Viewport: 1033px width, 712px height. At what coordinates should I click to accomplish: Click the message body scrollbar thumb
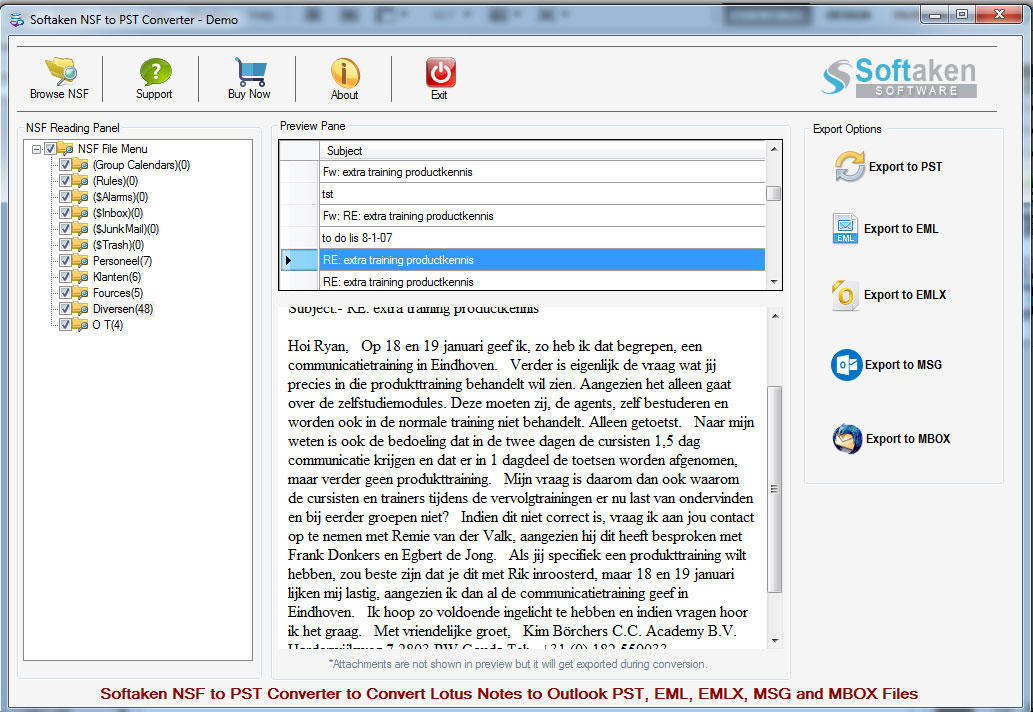pyautogui.click(x=775, y=489)
